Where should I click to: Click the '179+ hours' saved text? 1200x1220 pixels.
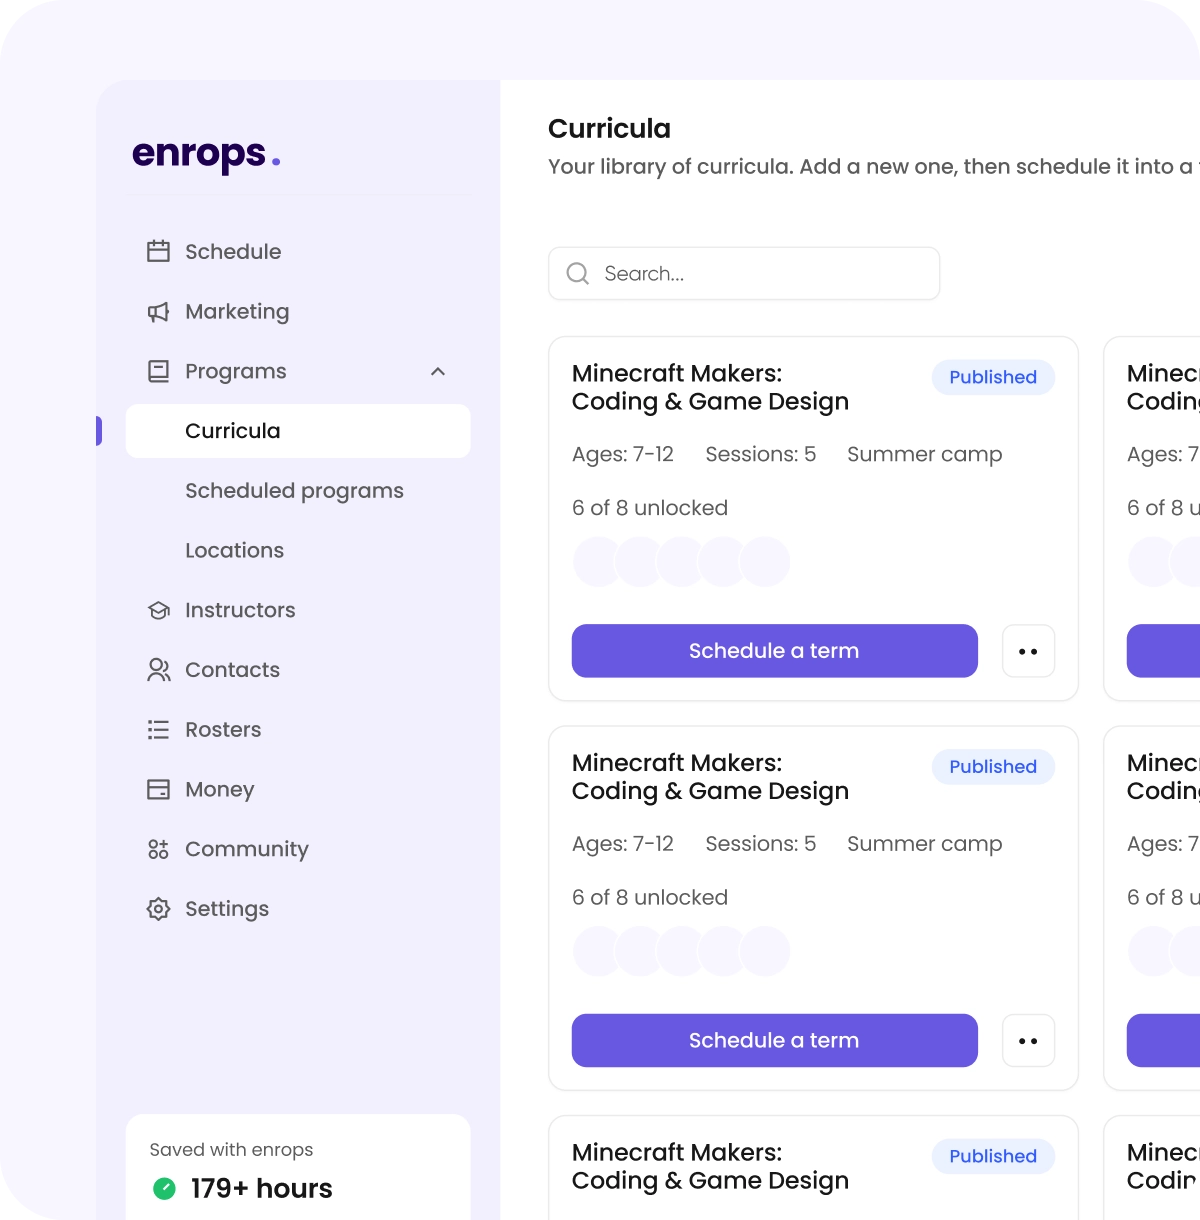click(262, 1188)
